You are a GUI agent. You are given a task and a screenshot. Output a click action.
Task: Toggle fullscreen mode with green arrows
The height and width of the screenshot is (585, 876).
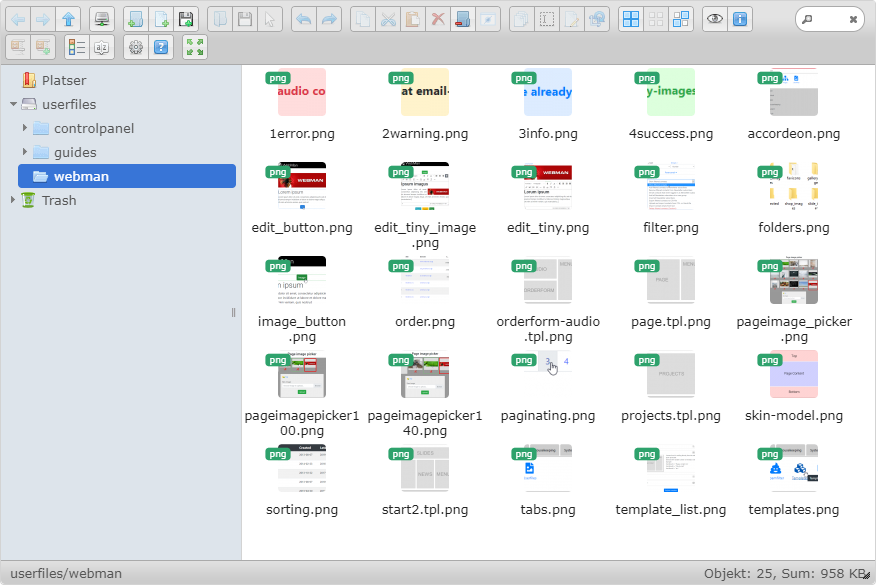coord(194,47)
